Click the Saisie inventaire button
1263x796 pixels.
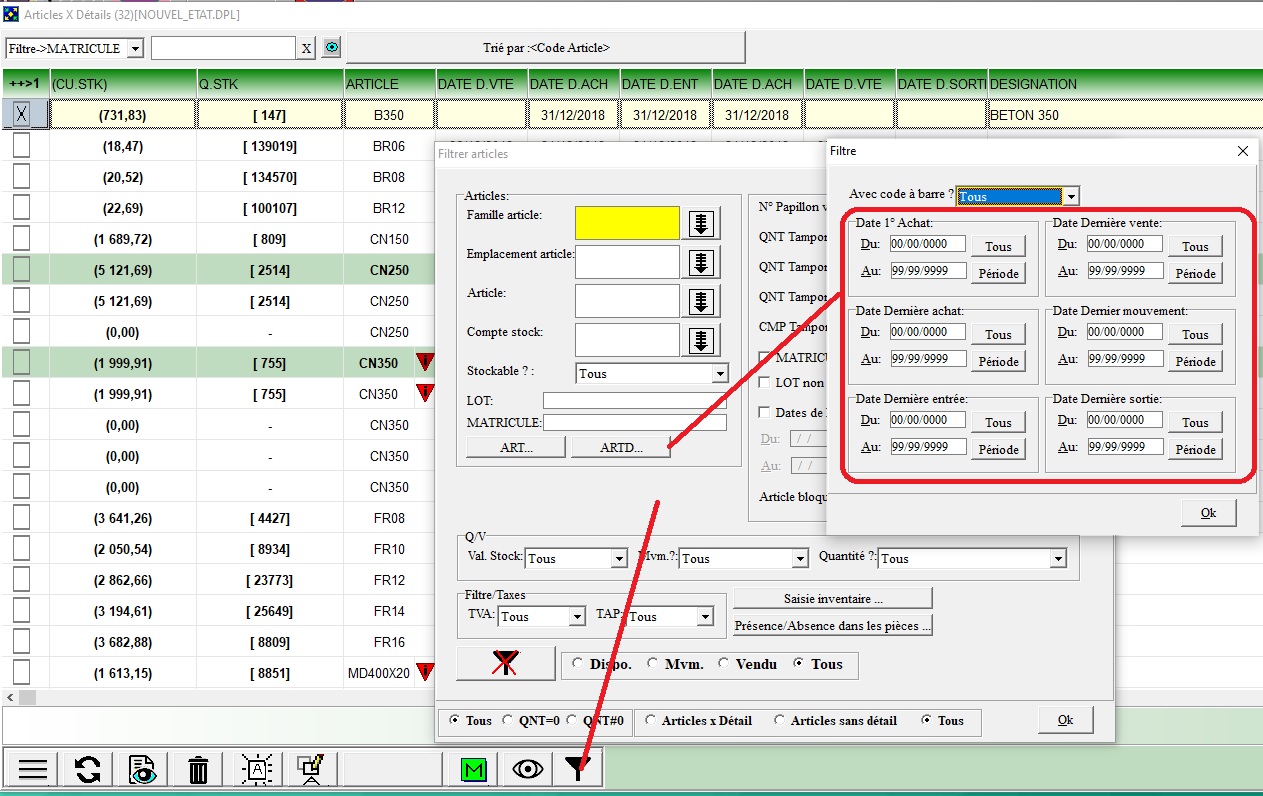(x=833, y=598)
